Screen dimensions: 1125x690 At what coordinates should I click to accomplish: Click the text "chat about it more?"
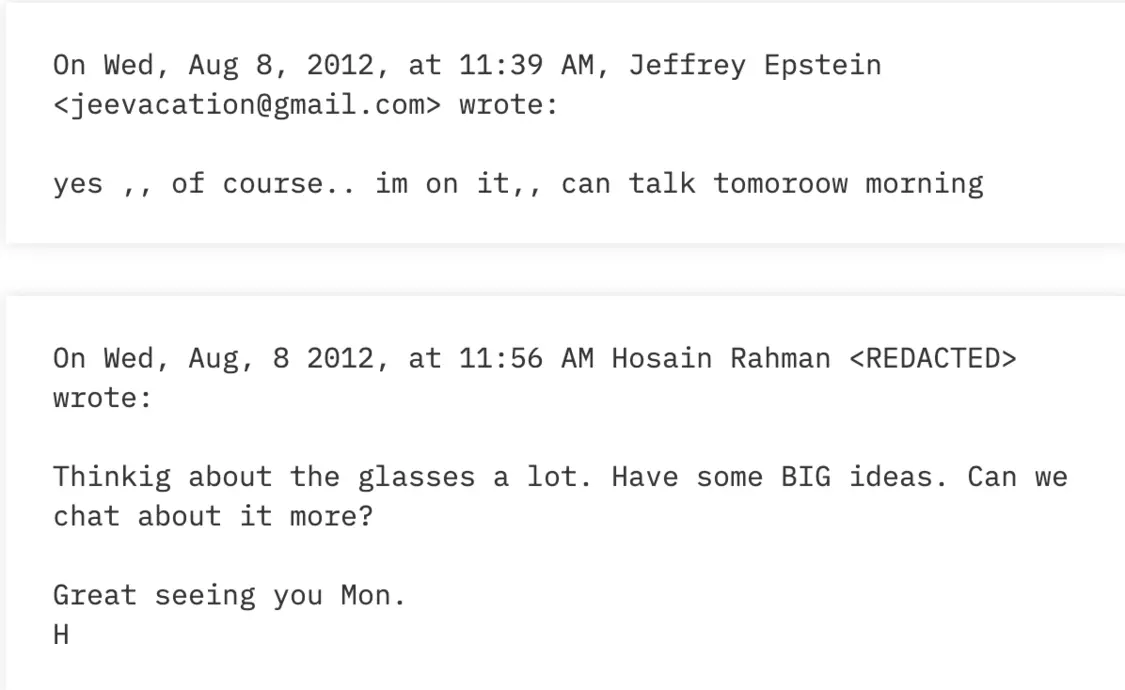(x=212, y=517)
